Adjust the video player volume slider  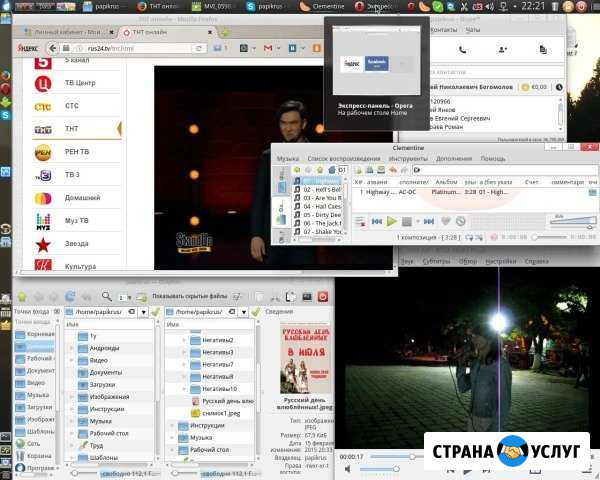379,469
